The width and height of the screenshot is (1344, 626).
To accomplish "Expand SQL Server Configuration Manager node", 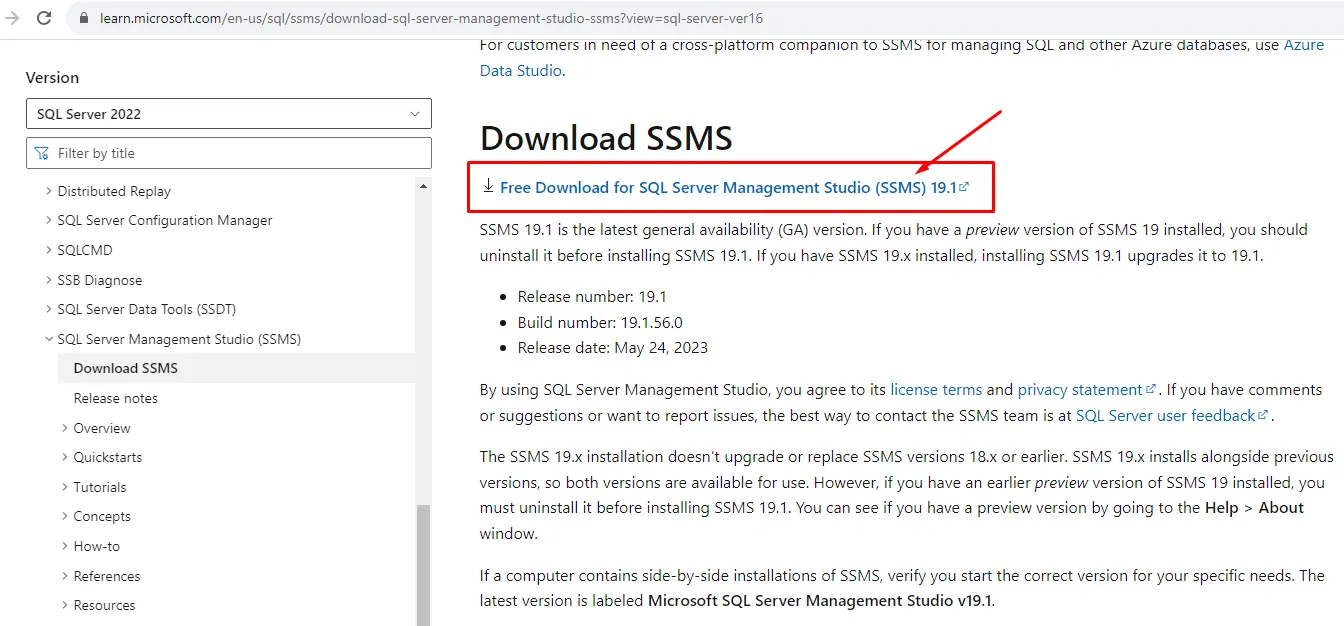I will pyautogui.click(x=49, y=220).
